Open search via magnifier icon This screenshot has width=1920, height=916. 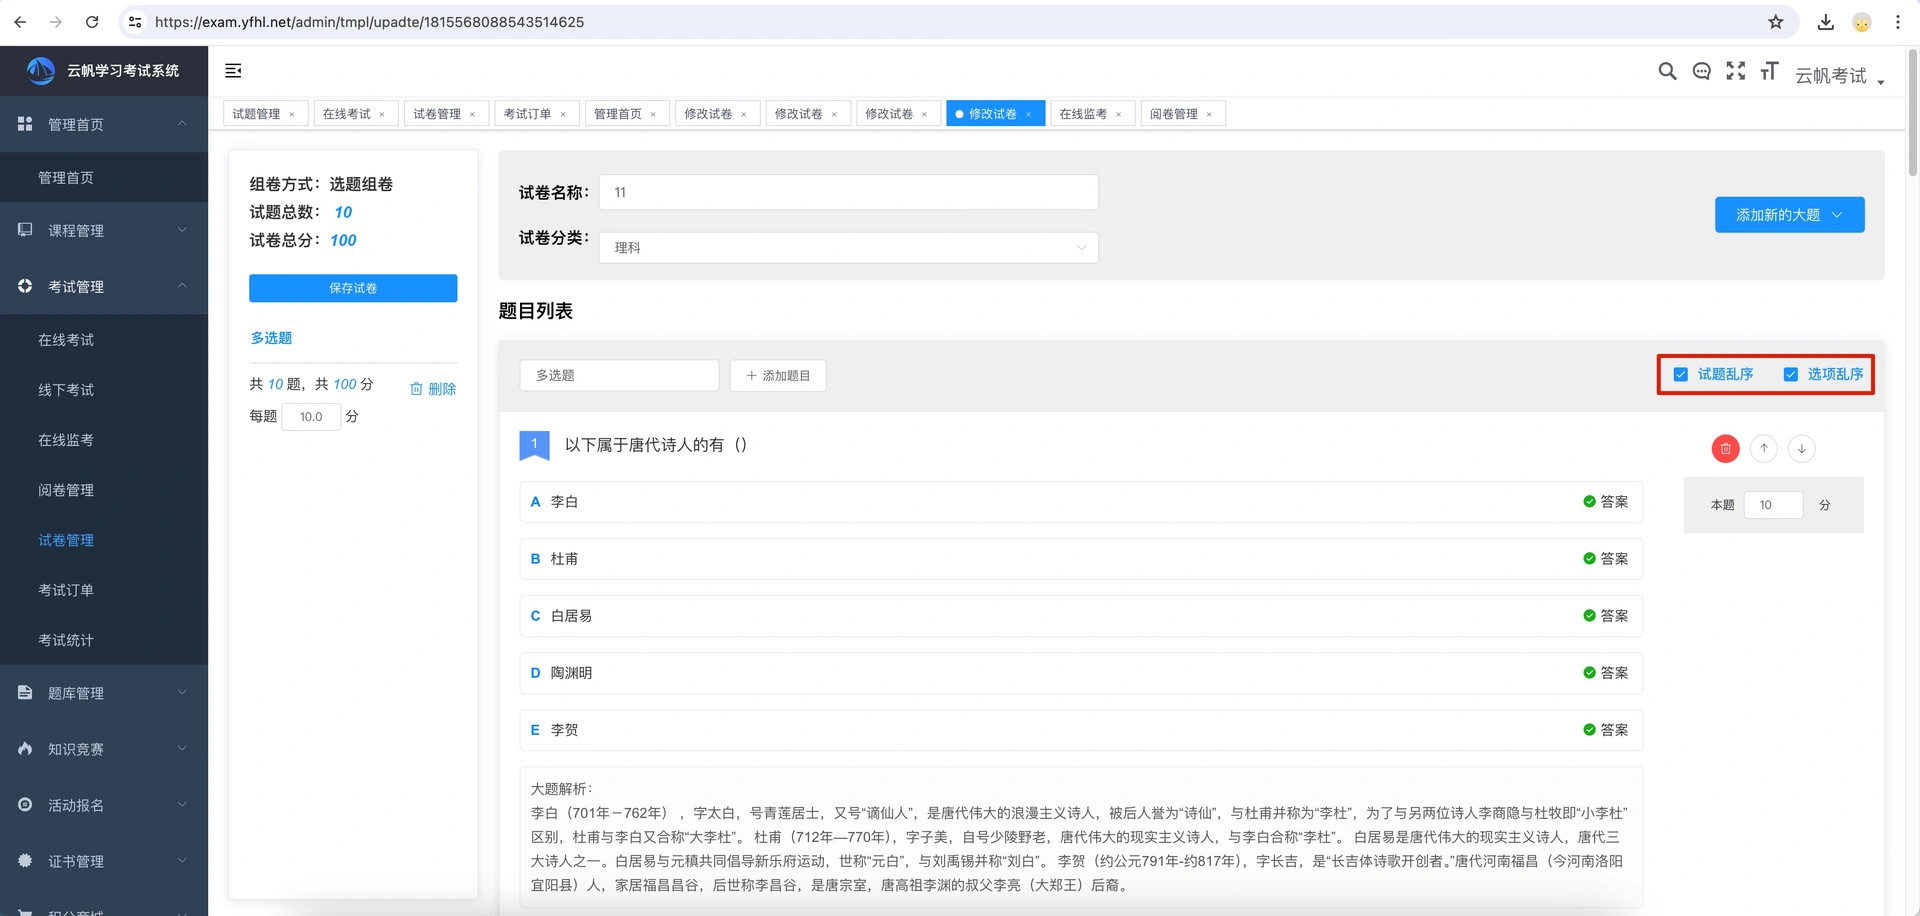1667,71
